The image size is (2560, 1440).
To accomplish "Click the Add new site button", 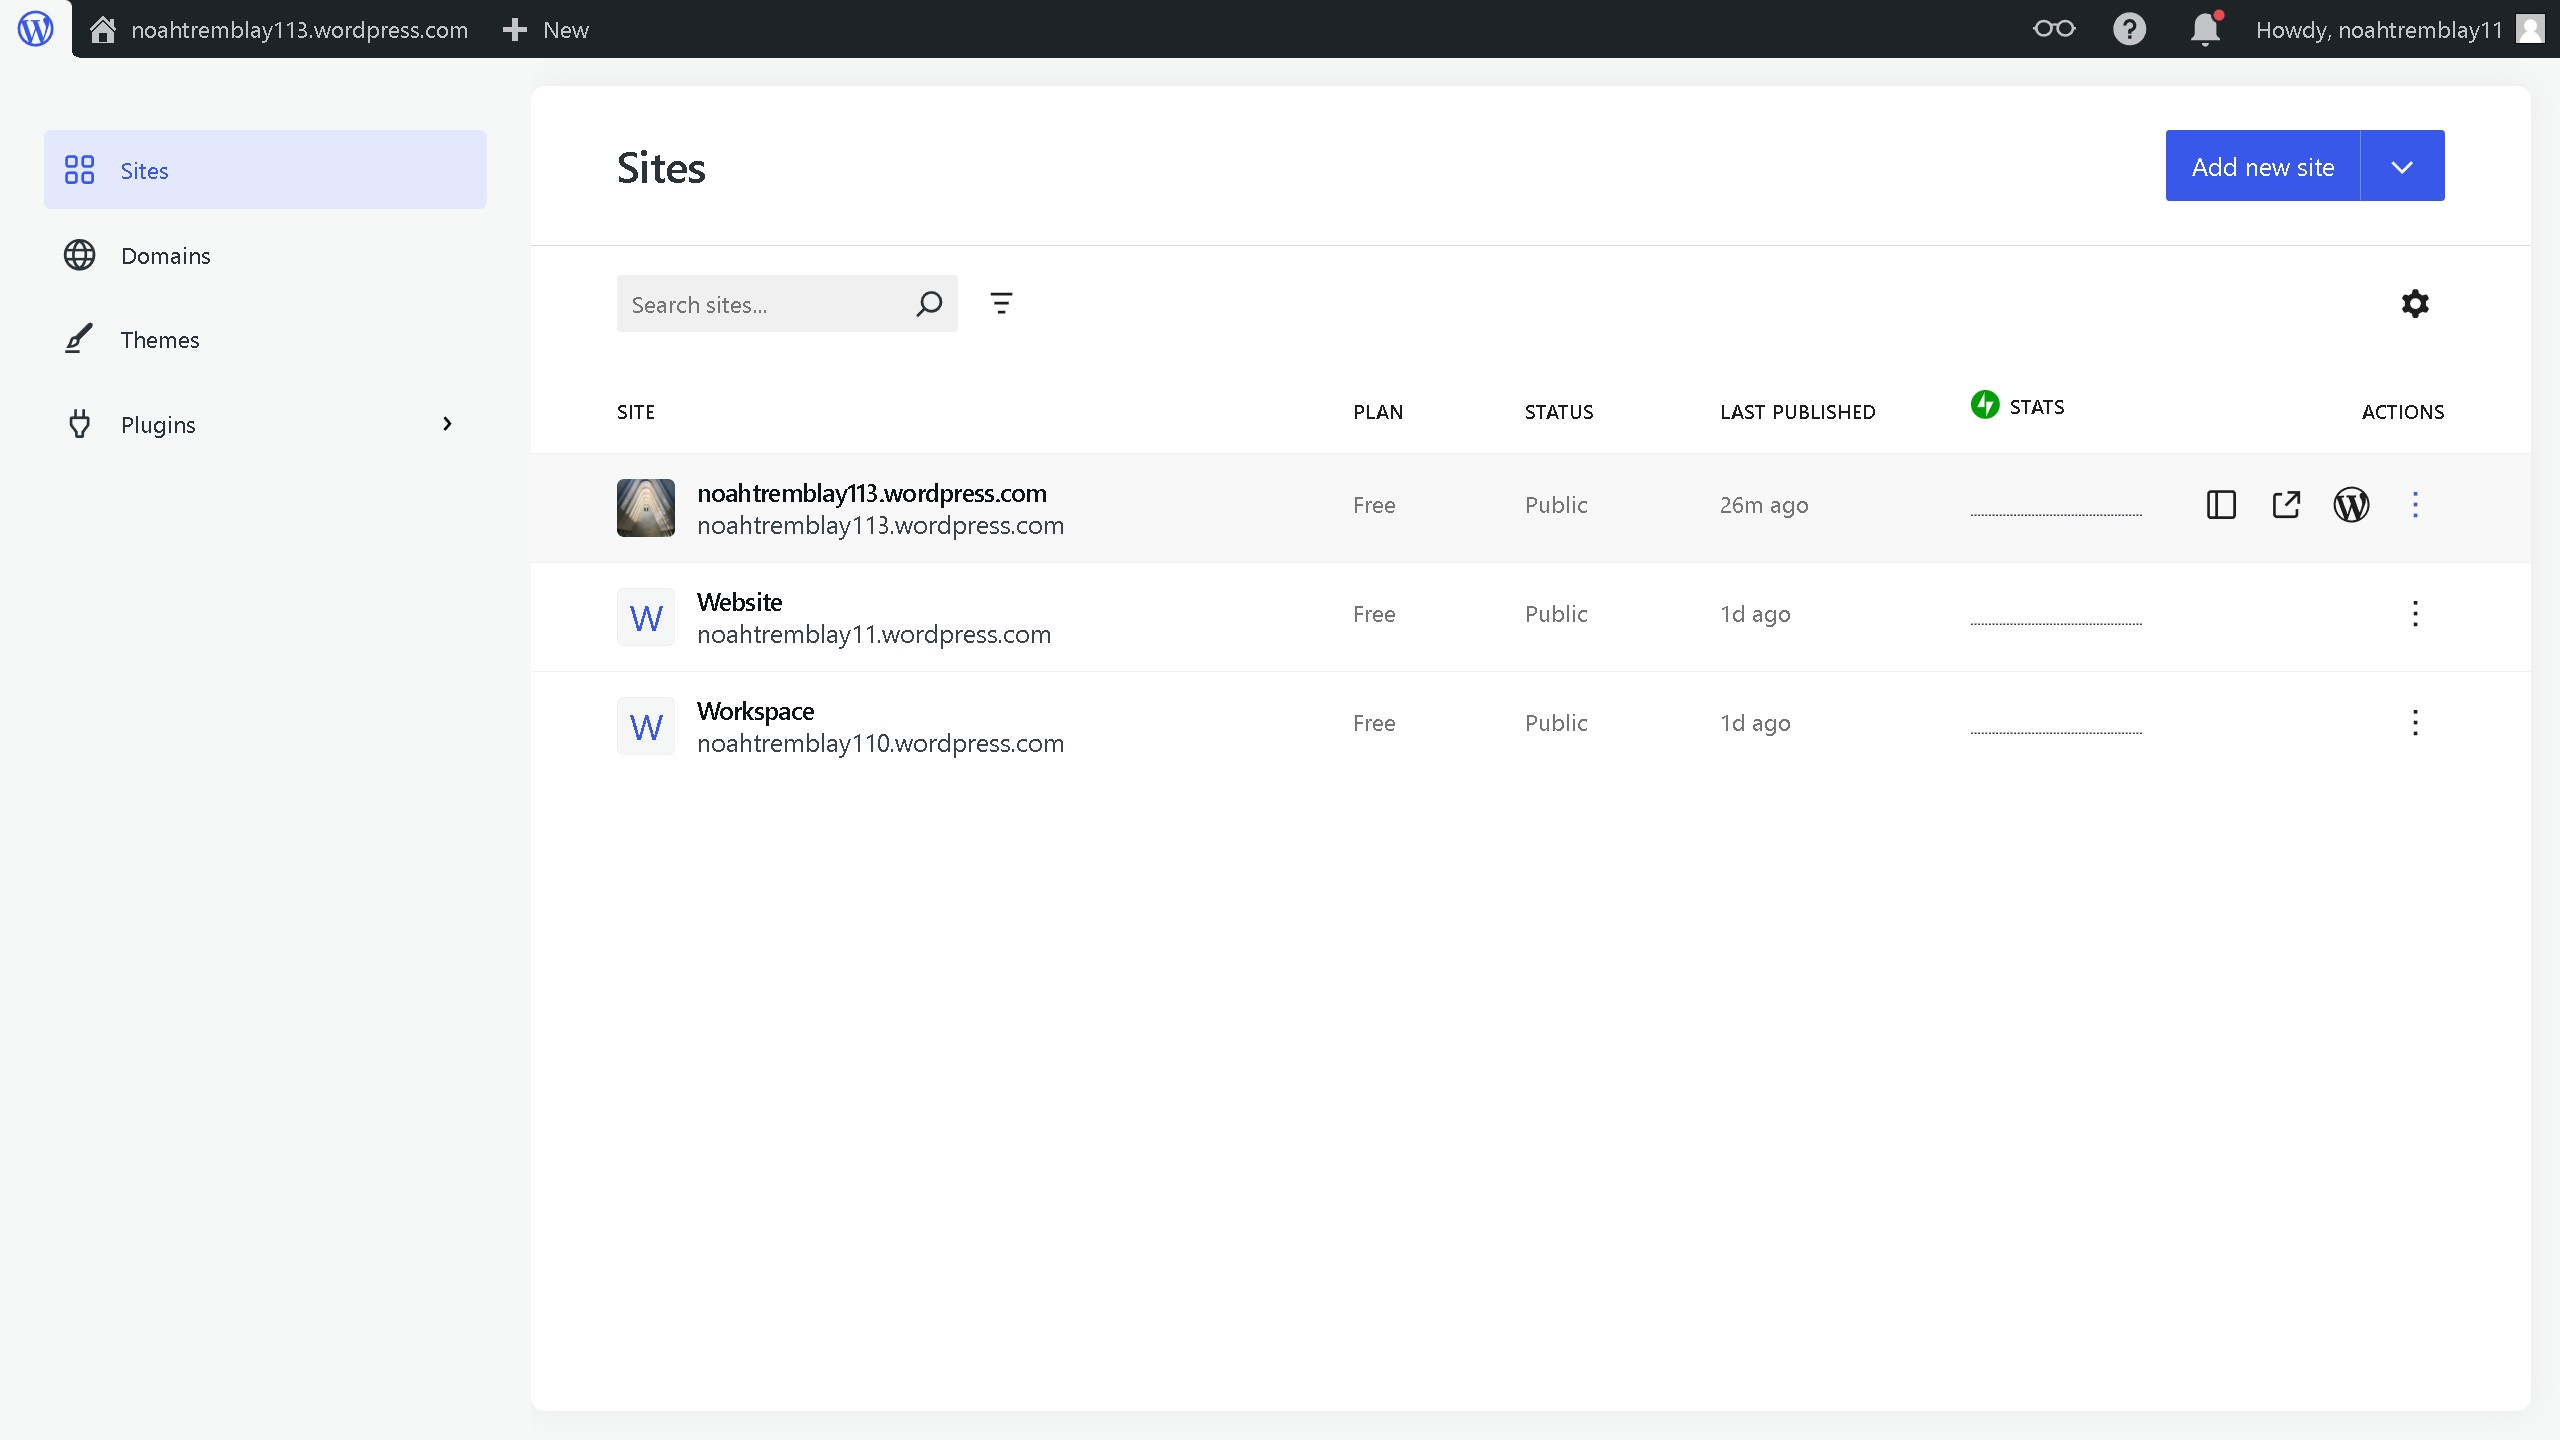I will [x=2262, y=166].
